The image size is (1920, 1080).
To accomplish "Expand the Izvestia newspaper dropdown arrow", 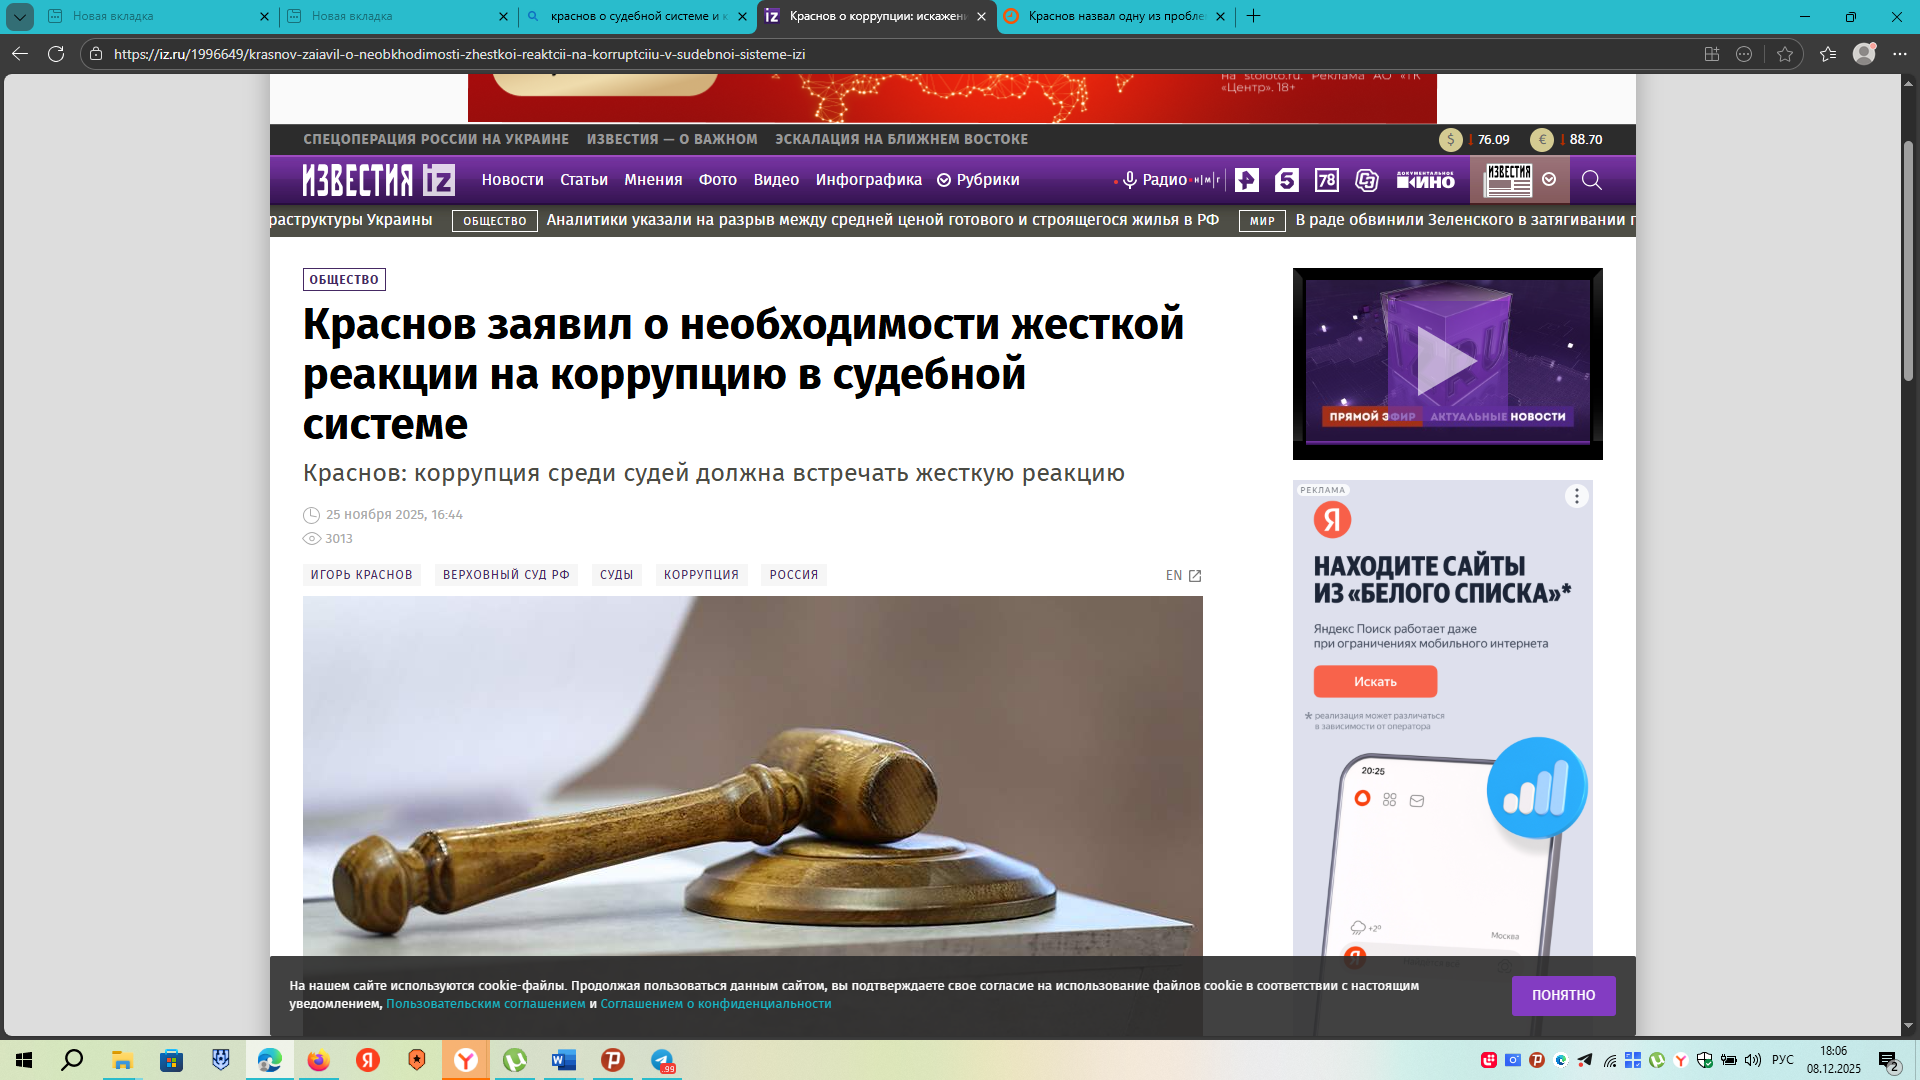I will pyautogui.click(x=1549, y=179).
